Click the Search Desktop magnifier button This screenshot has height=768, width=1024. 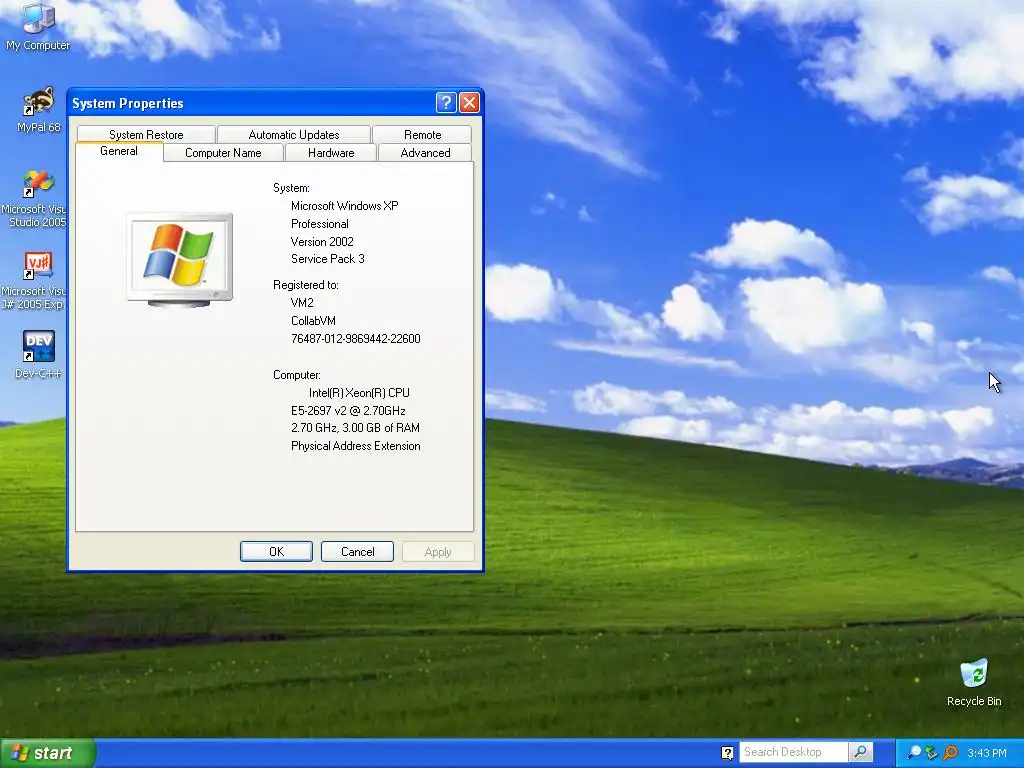pyautogui.click(x=861, y=752)
